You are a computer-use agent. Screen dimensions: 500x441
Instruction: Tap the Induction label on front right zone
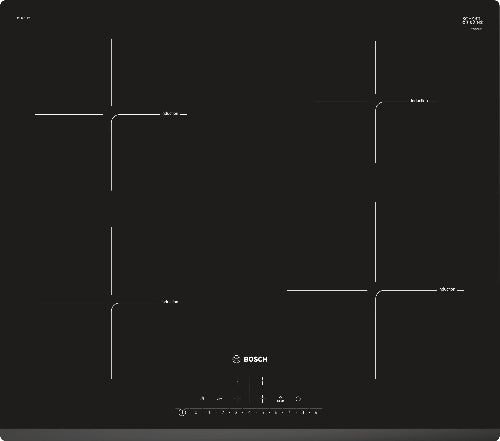tap(447, 289)
